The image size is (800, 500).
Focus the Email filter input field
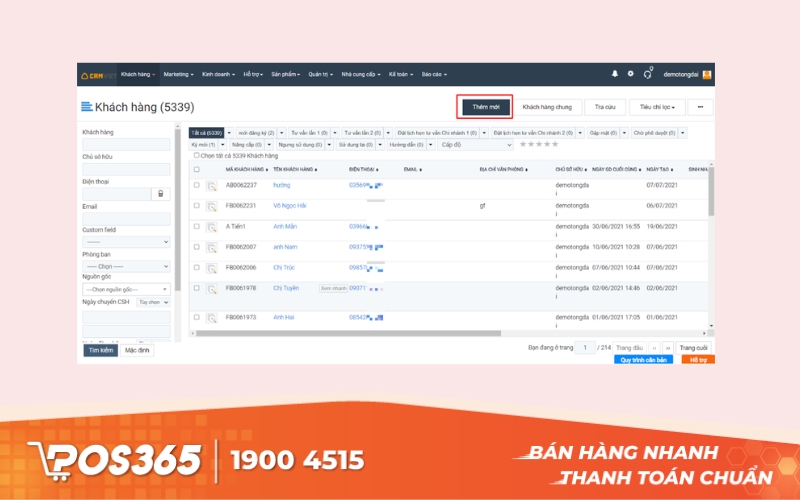(x=126, y=219)
